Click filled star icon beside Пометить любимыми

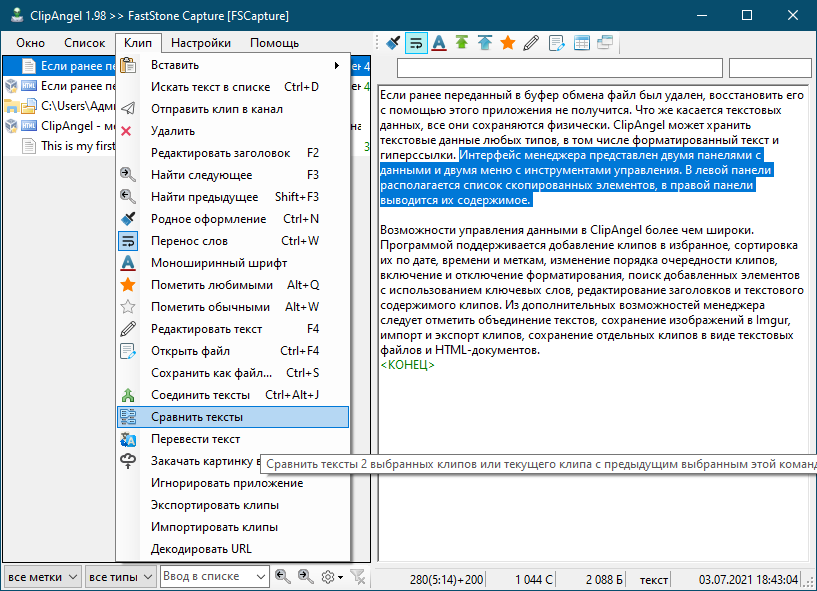128,285
